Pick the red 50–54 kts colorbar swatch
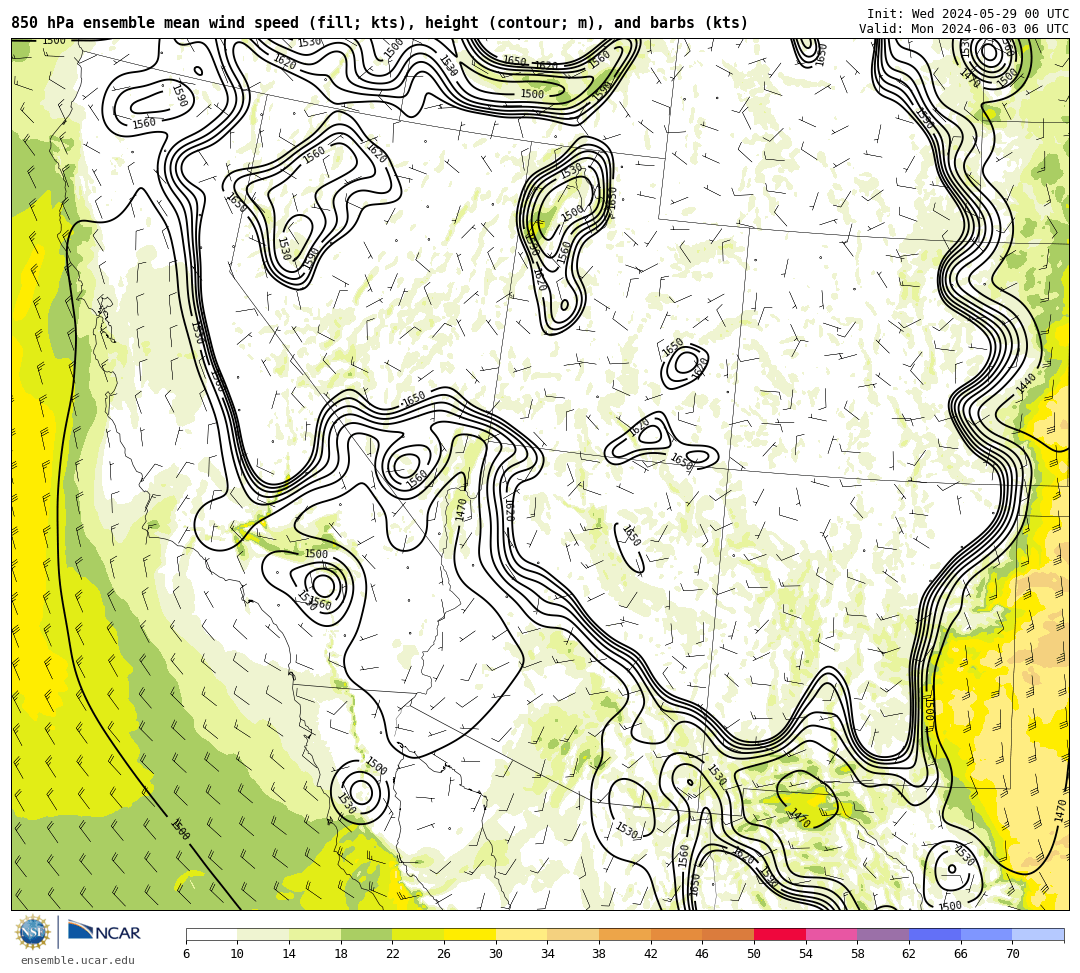Screen dimensions: 1080x973 coord(780,934)
